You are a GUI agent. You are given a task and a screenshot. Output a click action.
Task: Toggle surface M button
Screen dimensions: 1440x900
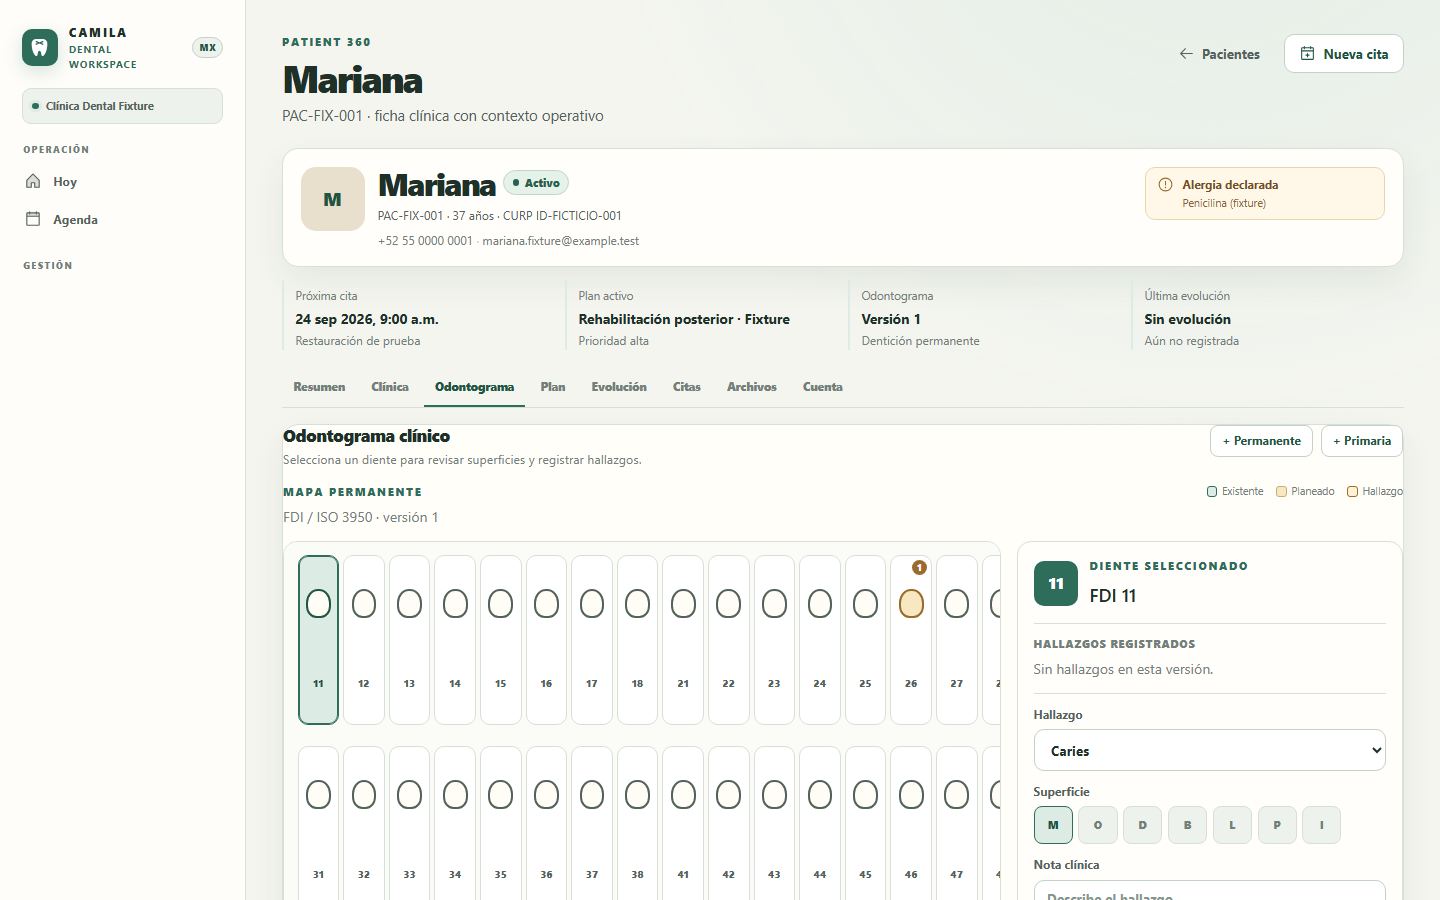tap(1053, 825)
